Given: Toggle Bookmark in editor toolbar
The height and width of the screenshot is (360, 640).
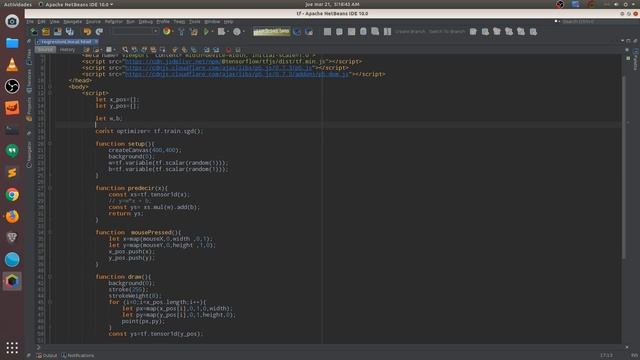Looking at the screenshot, I should [194, 50].
